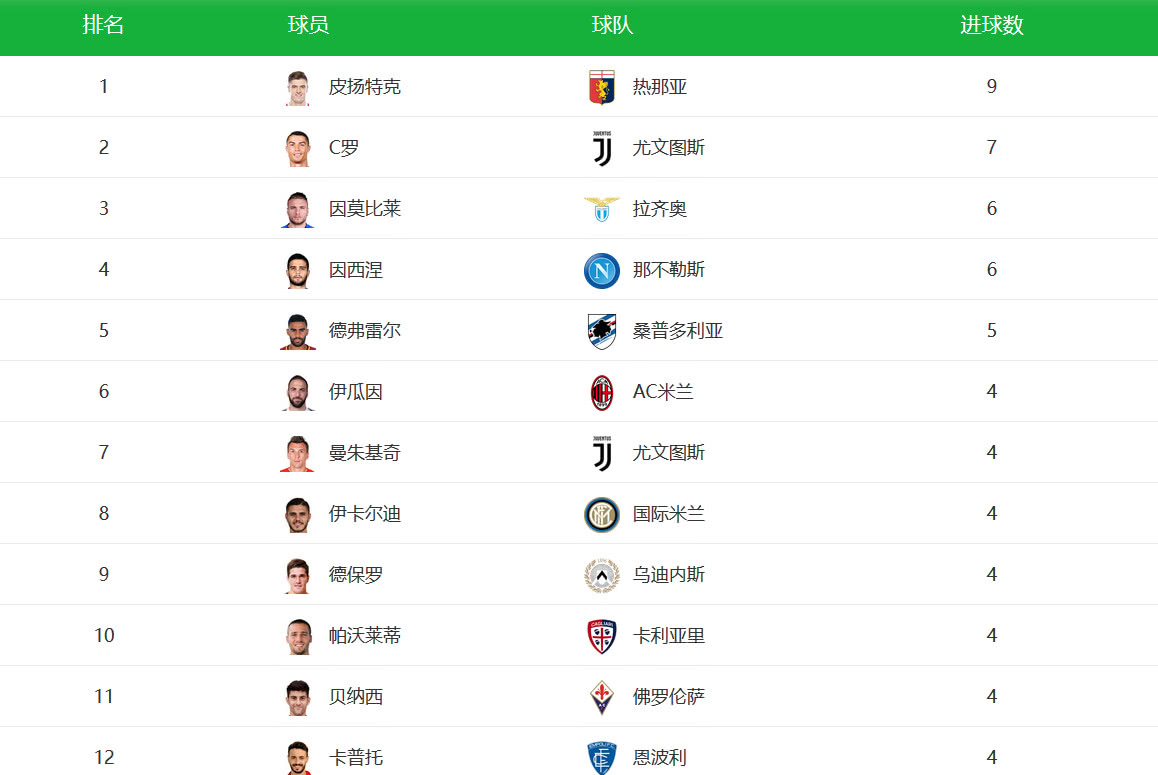The image size is (1158, 775).
Task: Click the Genoa club crest icon
Action: [602, 87]
